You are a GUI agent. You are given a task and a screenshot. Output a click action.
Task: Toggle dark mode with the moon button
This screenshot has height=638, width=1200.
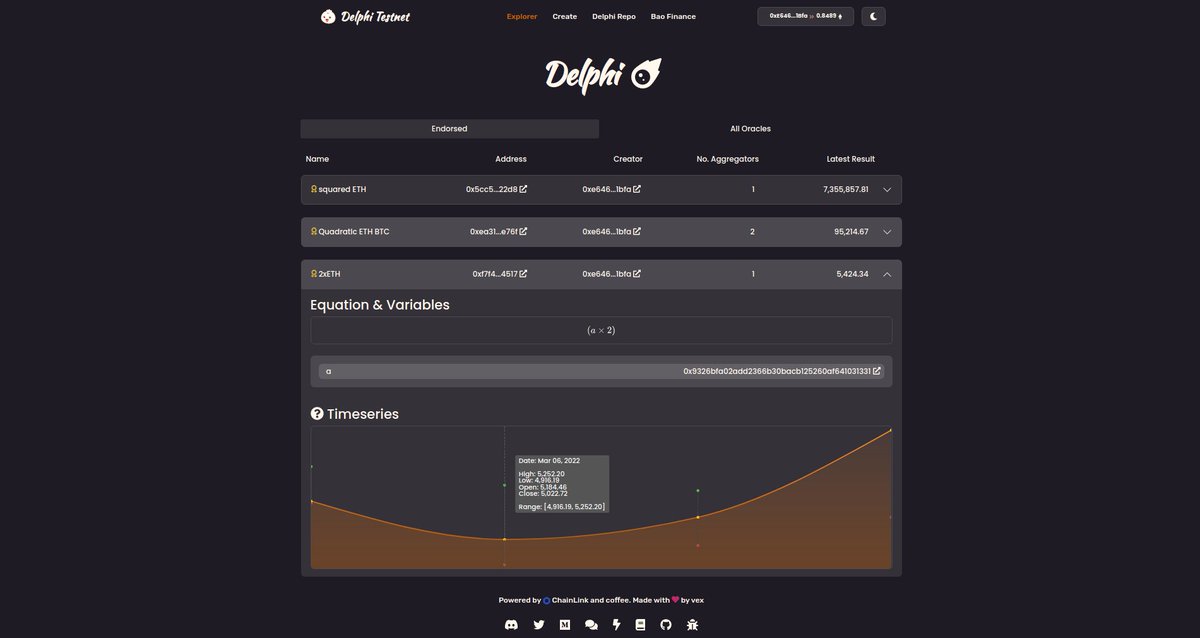click(873, 16)
